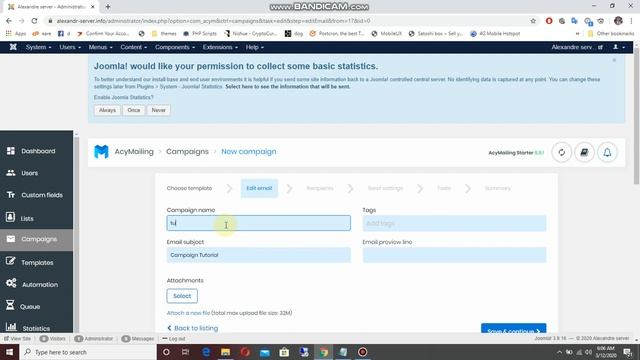Open the Campaigns breadcrumb link
The width and height of the screenshot is (640, 360).
pos(187,151)
